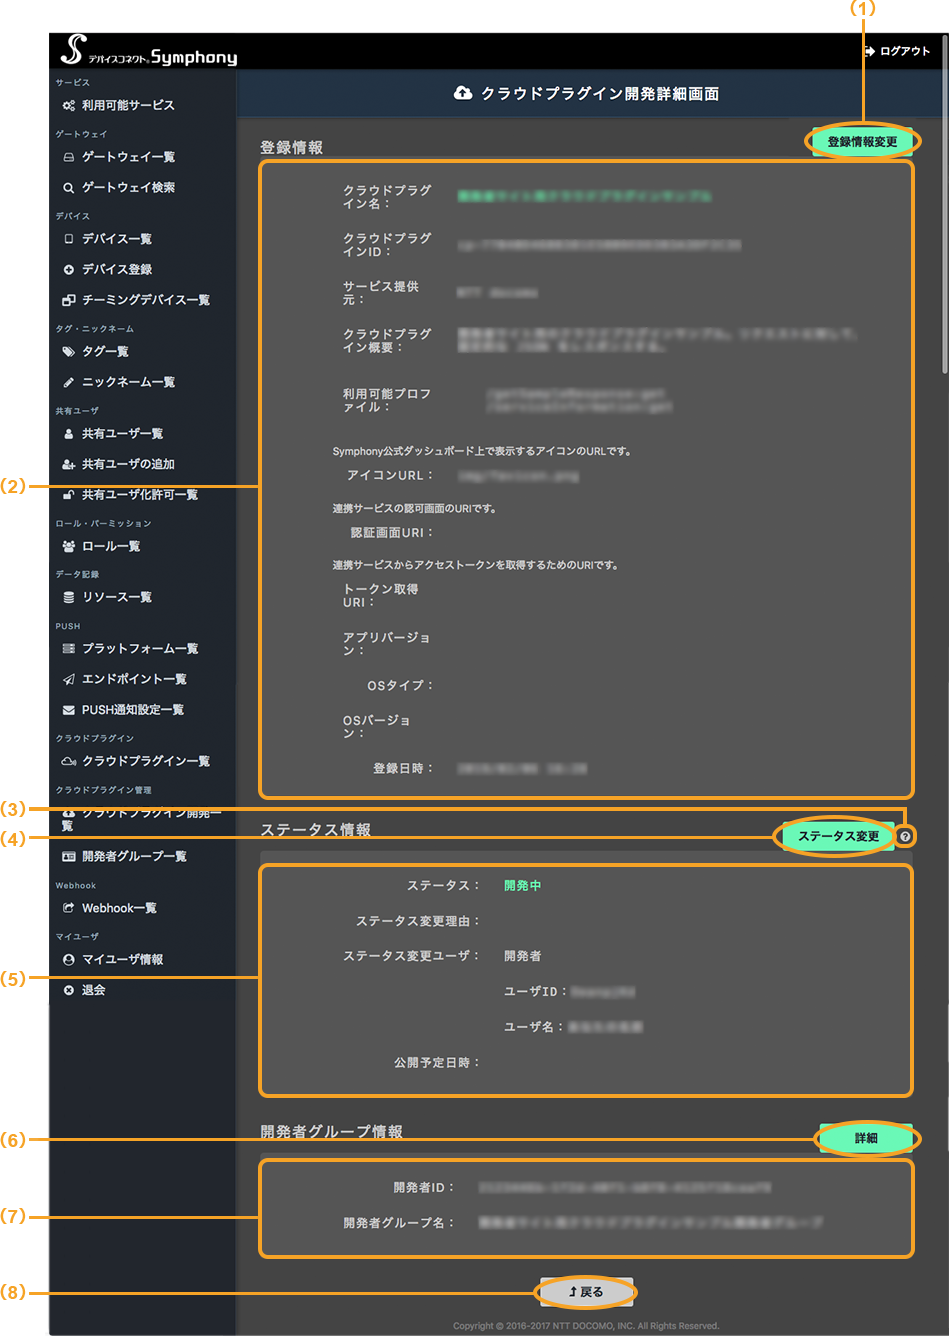Click the unlock icon for 共有ユーザ化許可一覧
Image resolution: width=949 pixels, height=1336 pixels.
click(68, 495)
